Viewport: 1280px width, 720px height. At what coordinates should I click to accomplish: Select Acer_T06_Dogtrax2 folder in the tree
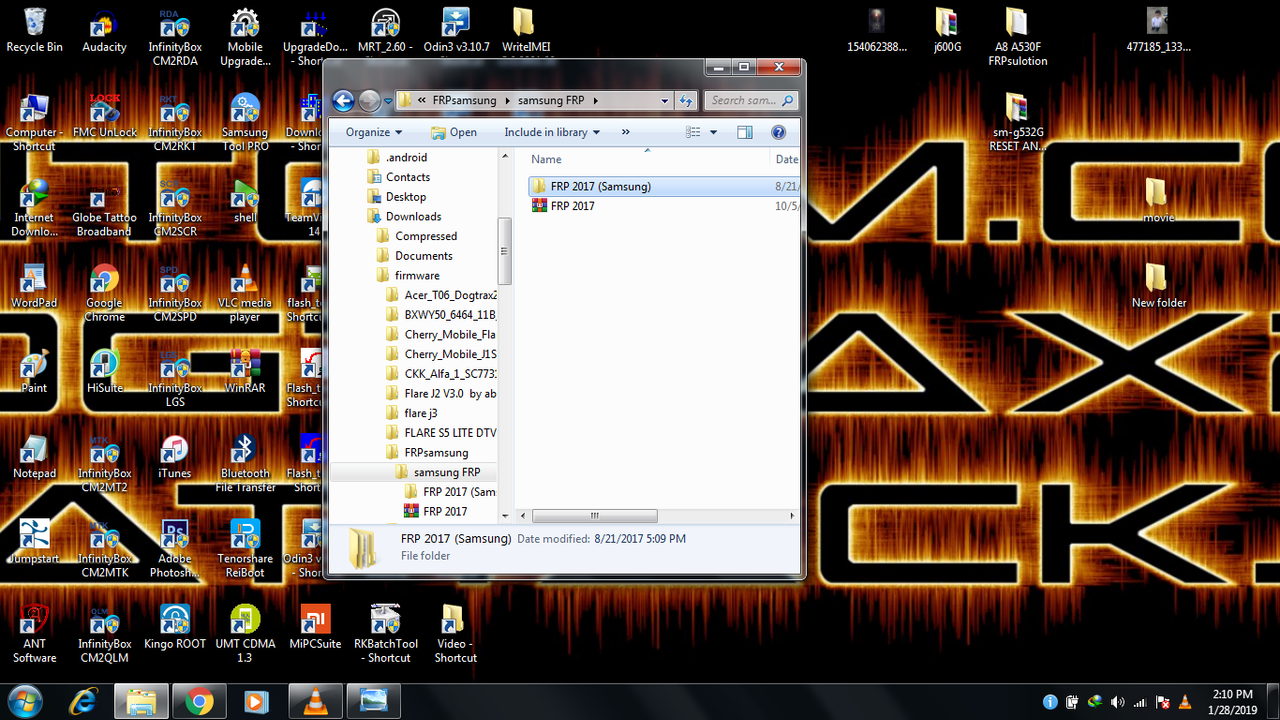pos(450,295)
